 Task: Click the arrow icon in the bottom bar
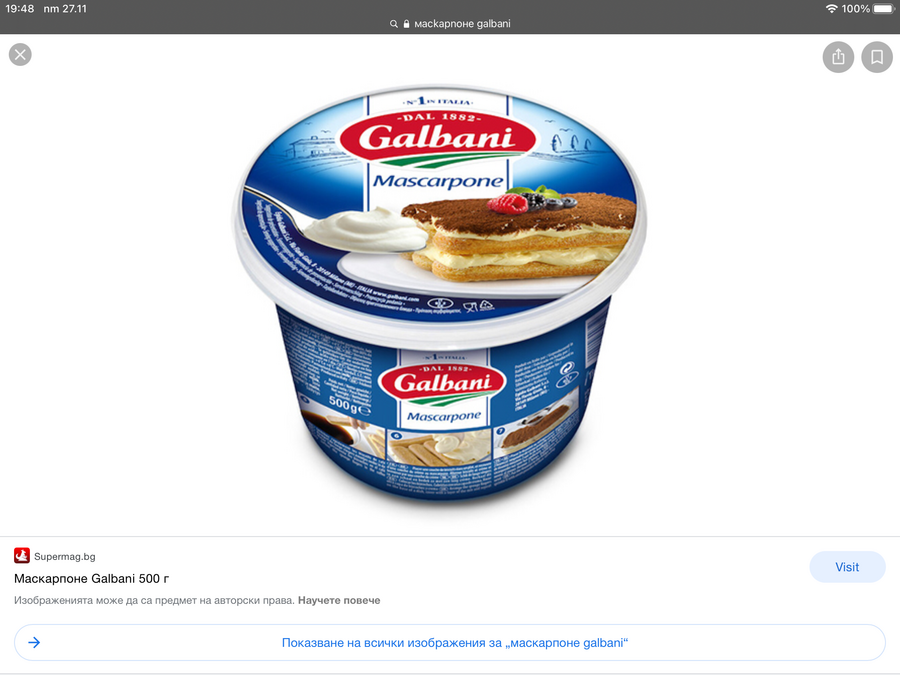coord(34,642)
